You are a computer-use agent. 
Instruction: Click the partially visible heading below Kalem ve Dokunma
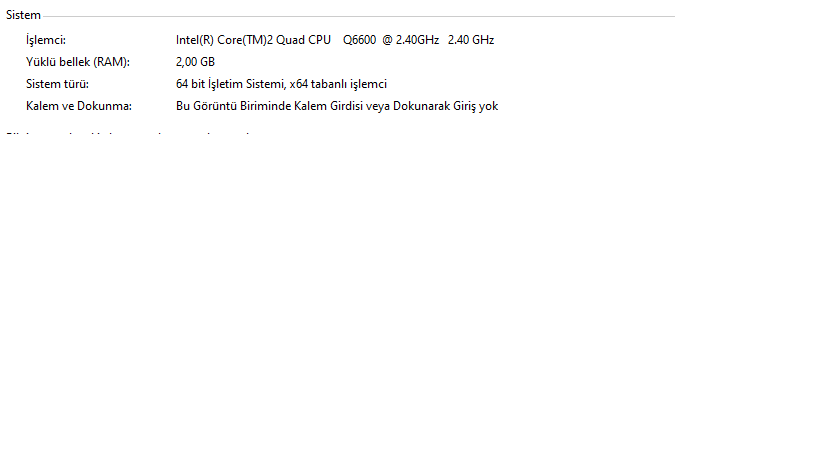[128, 134]
